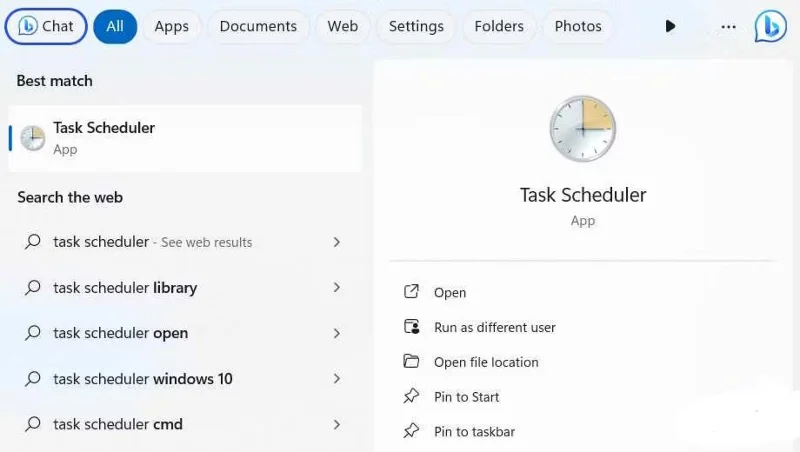Click the Open file location folder icon

coord(411,361)
